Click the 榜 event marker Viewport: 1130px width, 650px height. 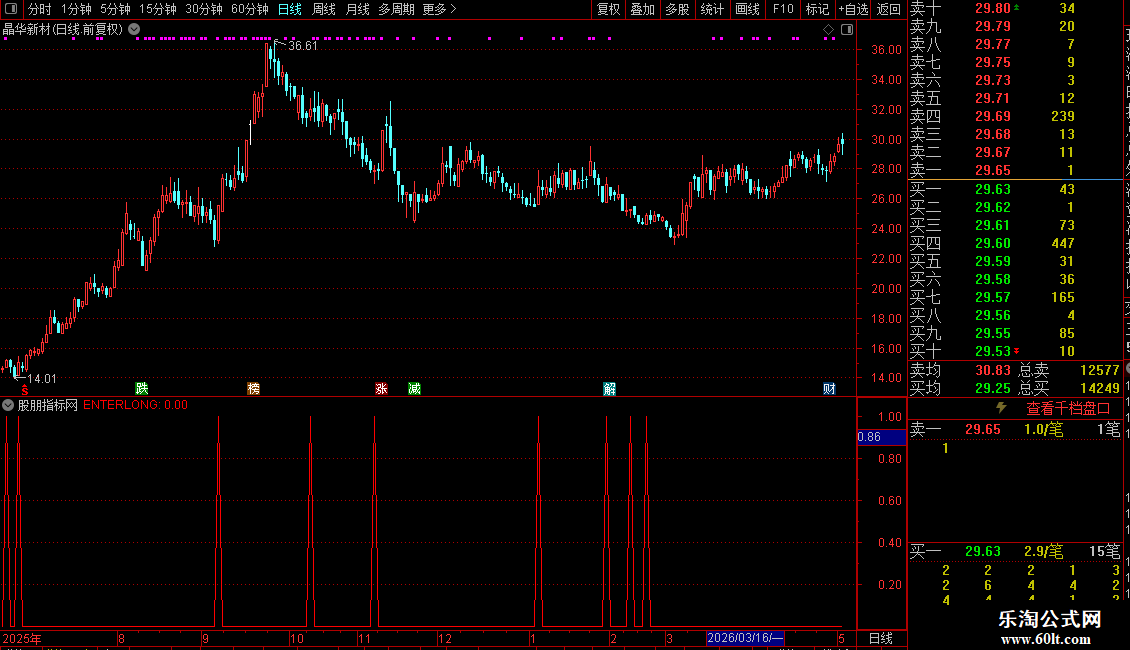tap(254, 388)
